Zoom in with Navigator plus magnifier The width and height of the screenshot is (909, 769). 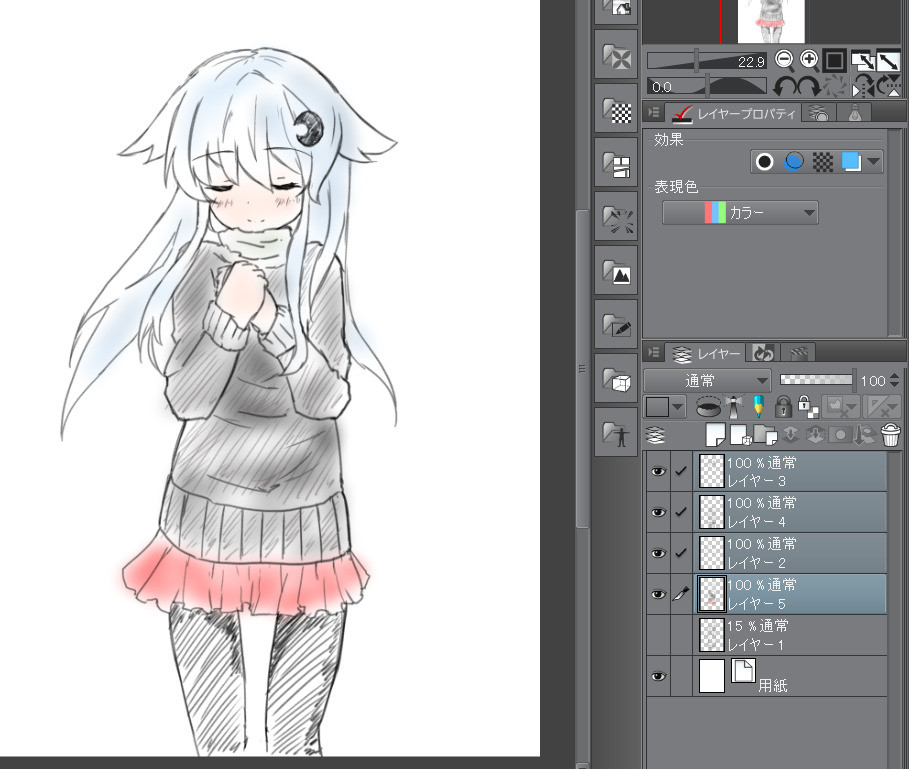coord(809,60)
